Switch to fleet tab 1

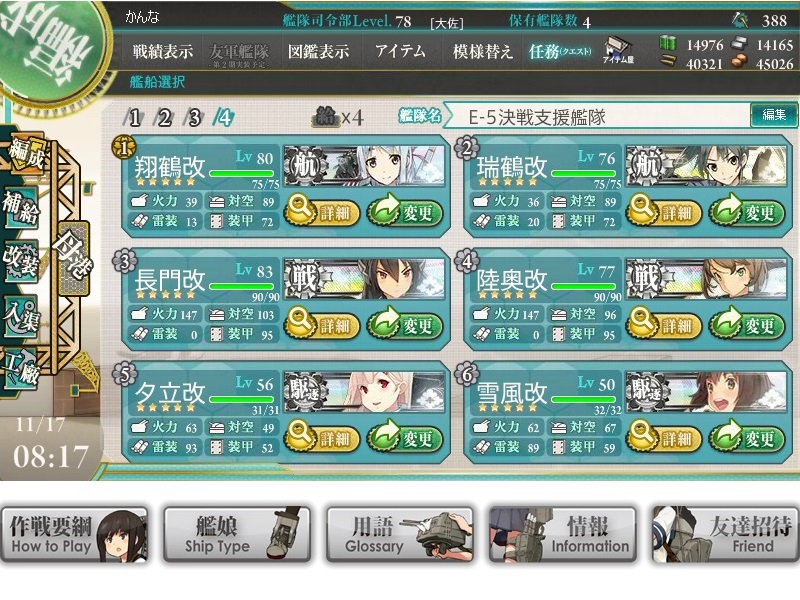point(134,118)
